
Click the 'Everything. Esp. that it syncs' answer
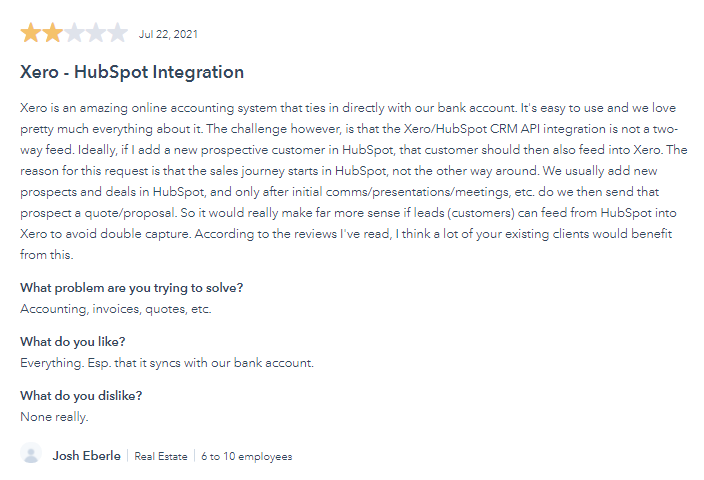[167, 363]
